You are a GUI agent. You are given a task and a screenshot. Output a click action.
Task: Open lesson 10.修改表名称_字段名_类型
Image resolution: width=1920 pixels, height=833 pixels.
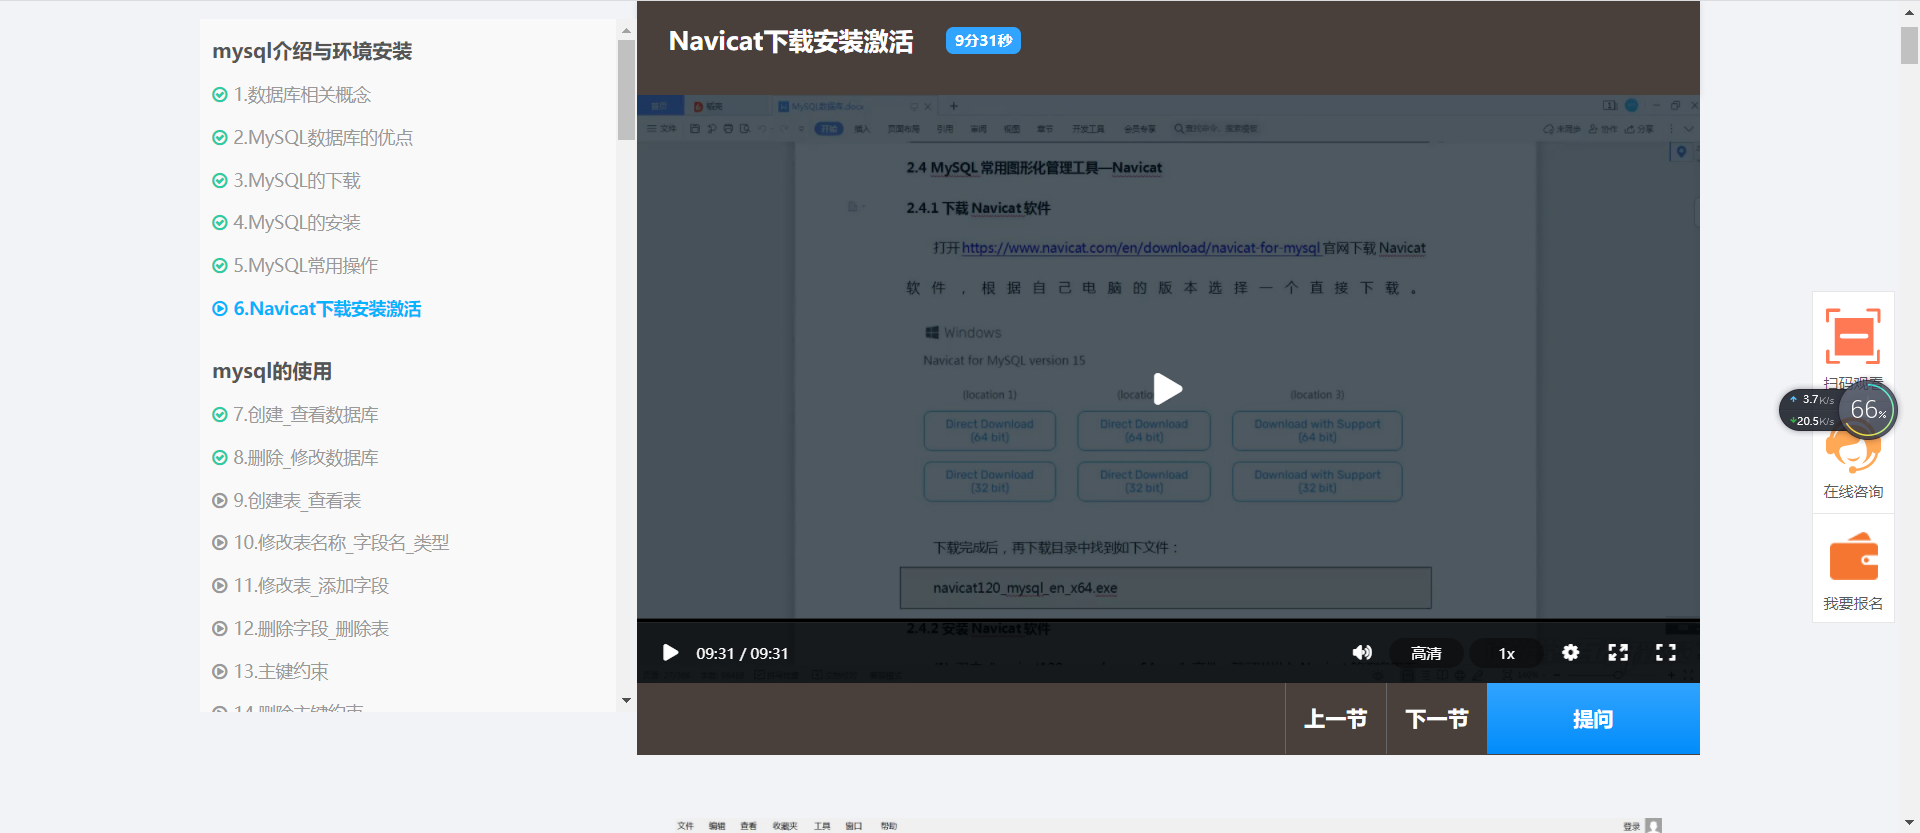(x=341, y=543)
